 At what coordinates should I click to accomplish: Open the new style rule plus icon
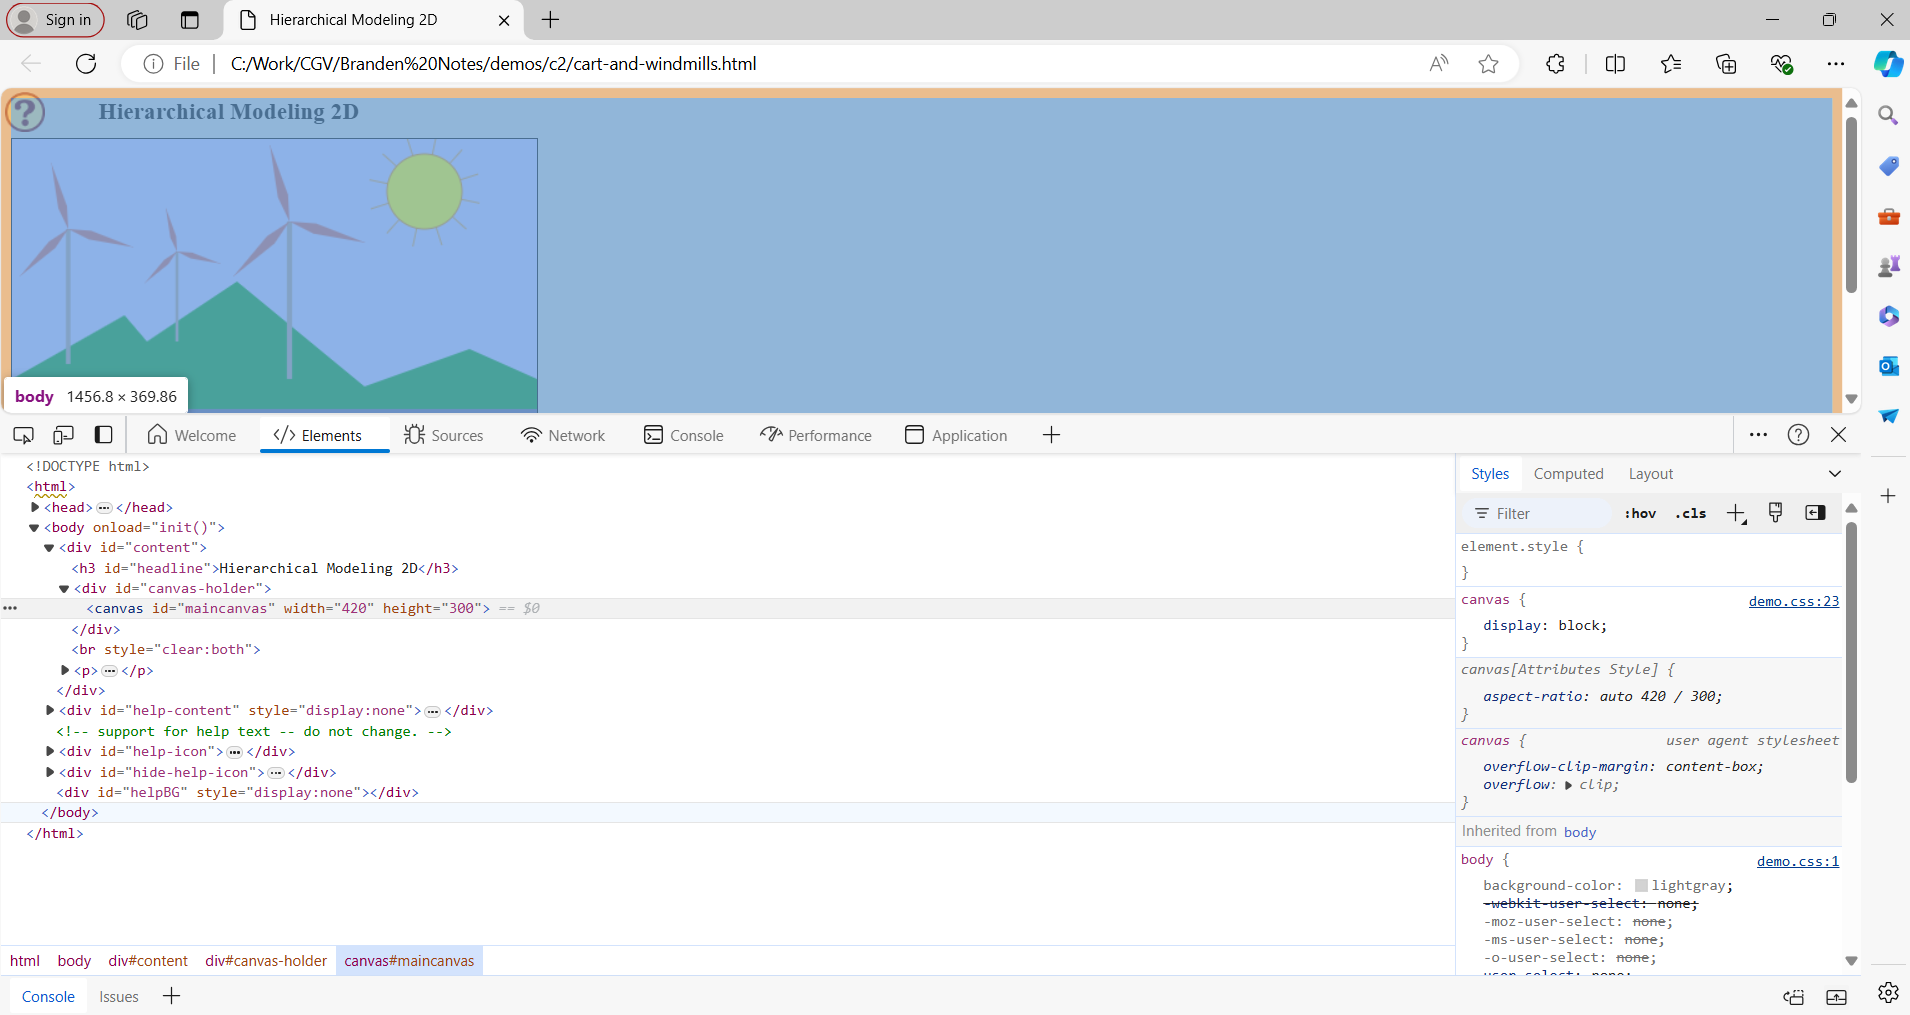point(1736,514)
